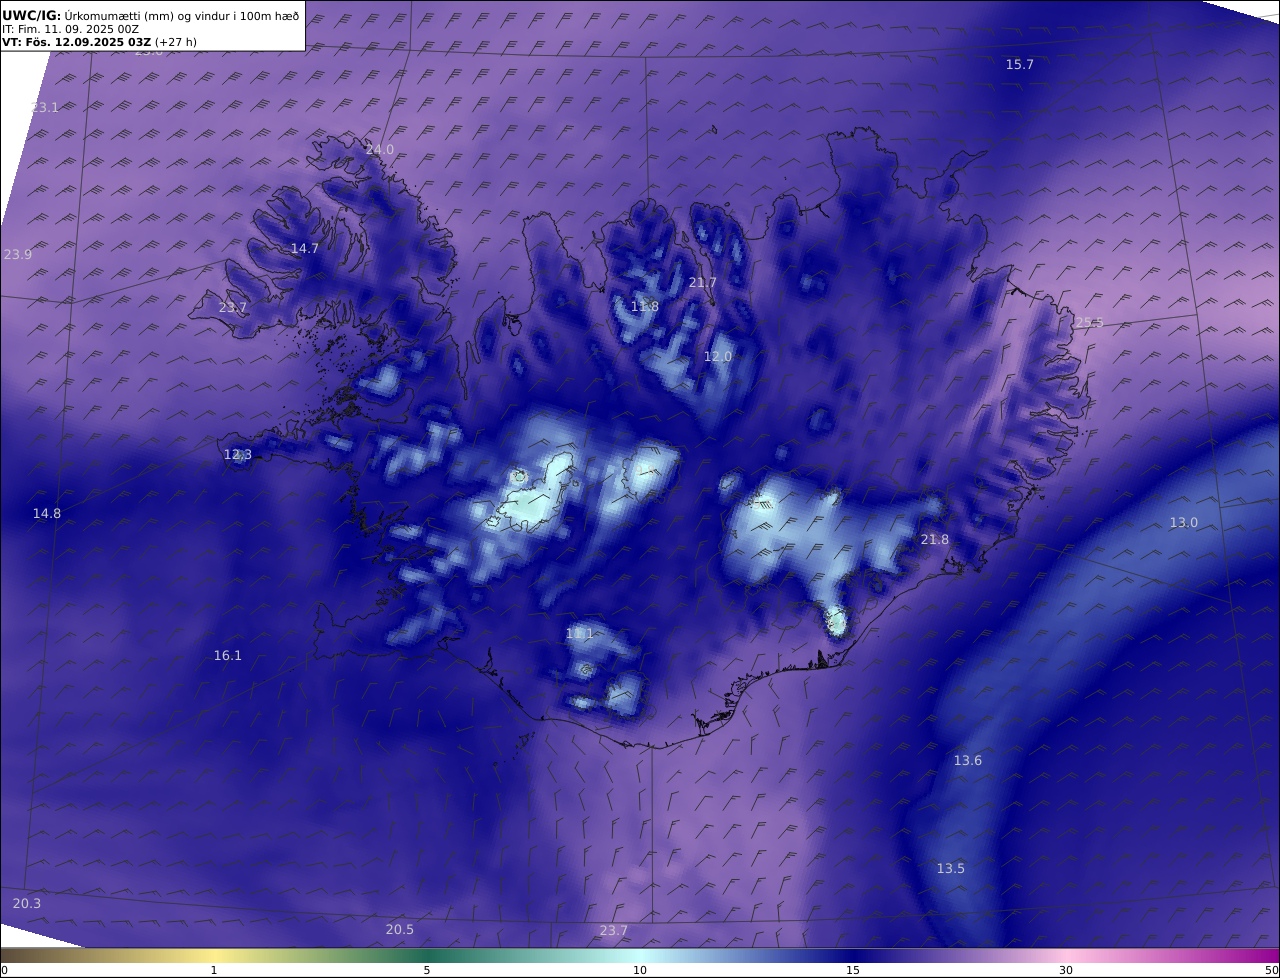This screenshot has width=1280, height=978.
Task: Select the 14.8 value label
Action: coord(46,514)
